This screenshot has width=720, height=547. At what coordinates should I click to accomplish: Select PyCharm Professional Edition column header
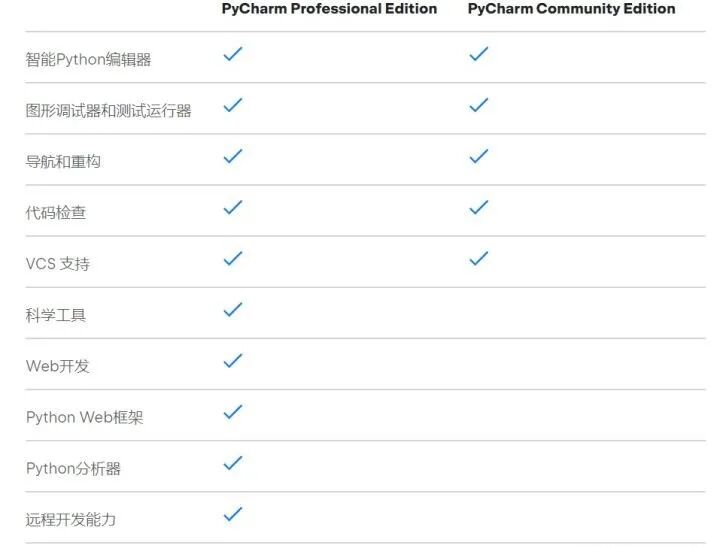[329, 9]
